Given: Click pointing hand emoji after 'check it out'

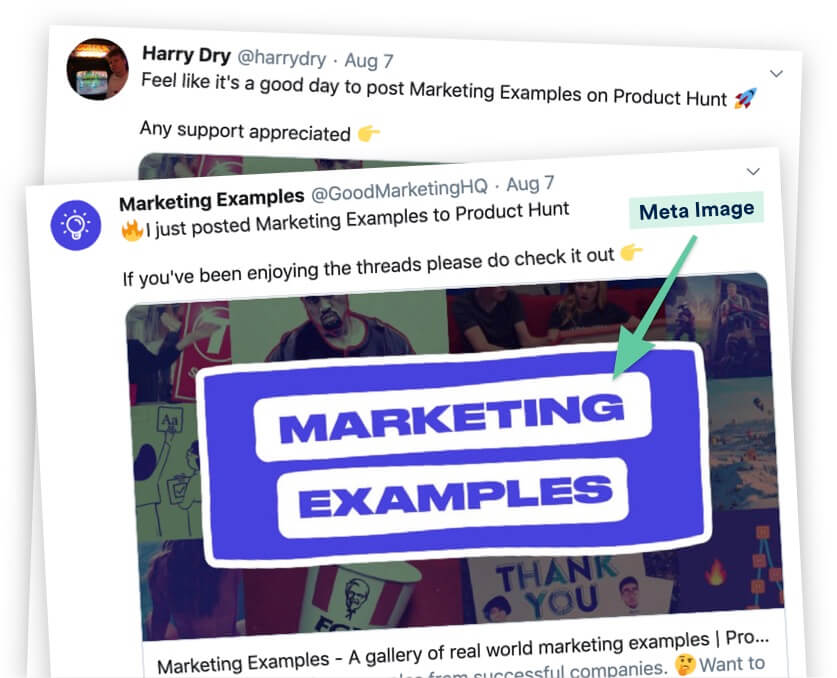Looking at the screenshot, I should pos(631,252).
